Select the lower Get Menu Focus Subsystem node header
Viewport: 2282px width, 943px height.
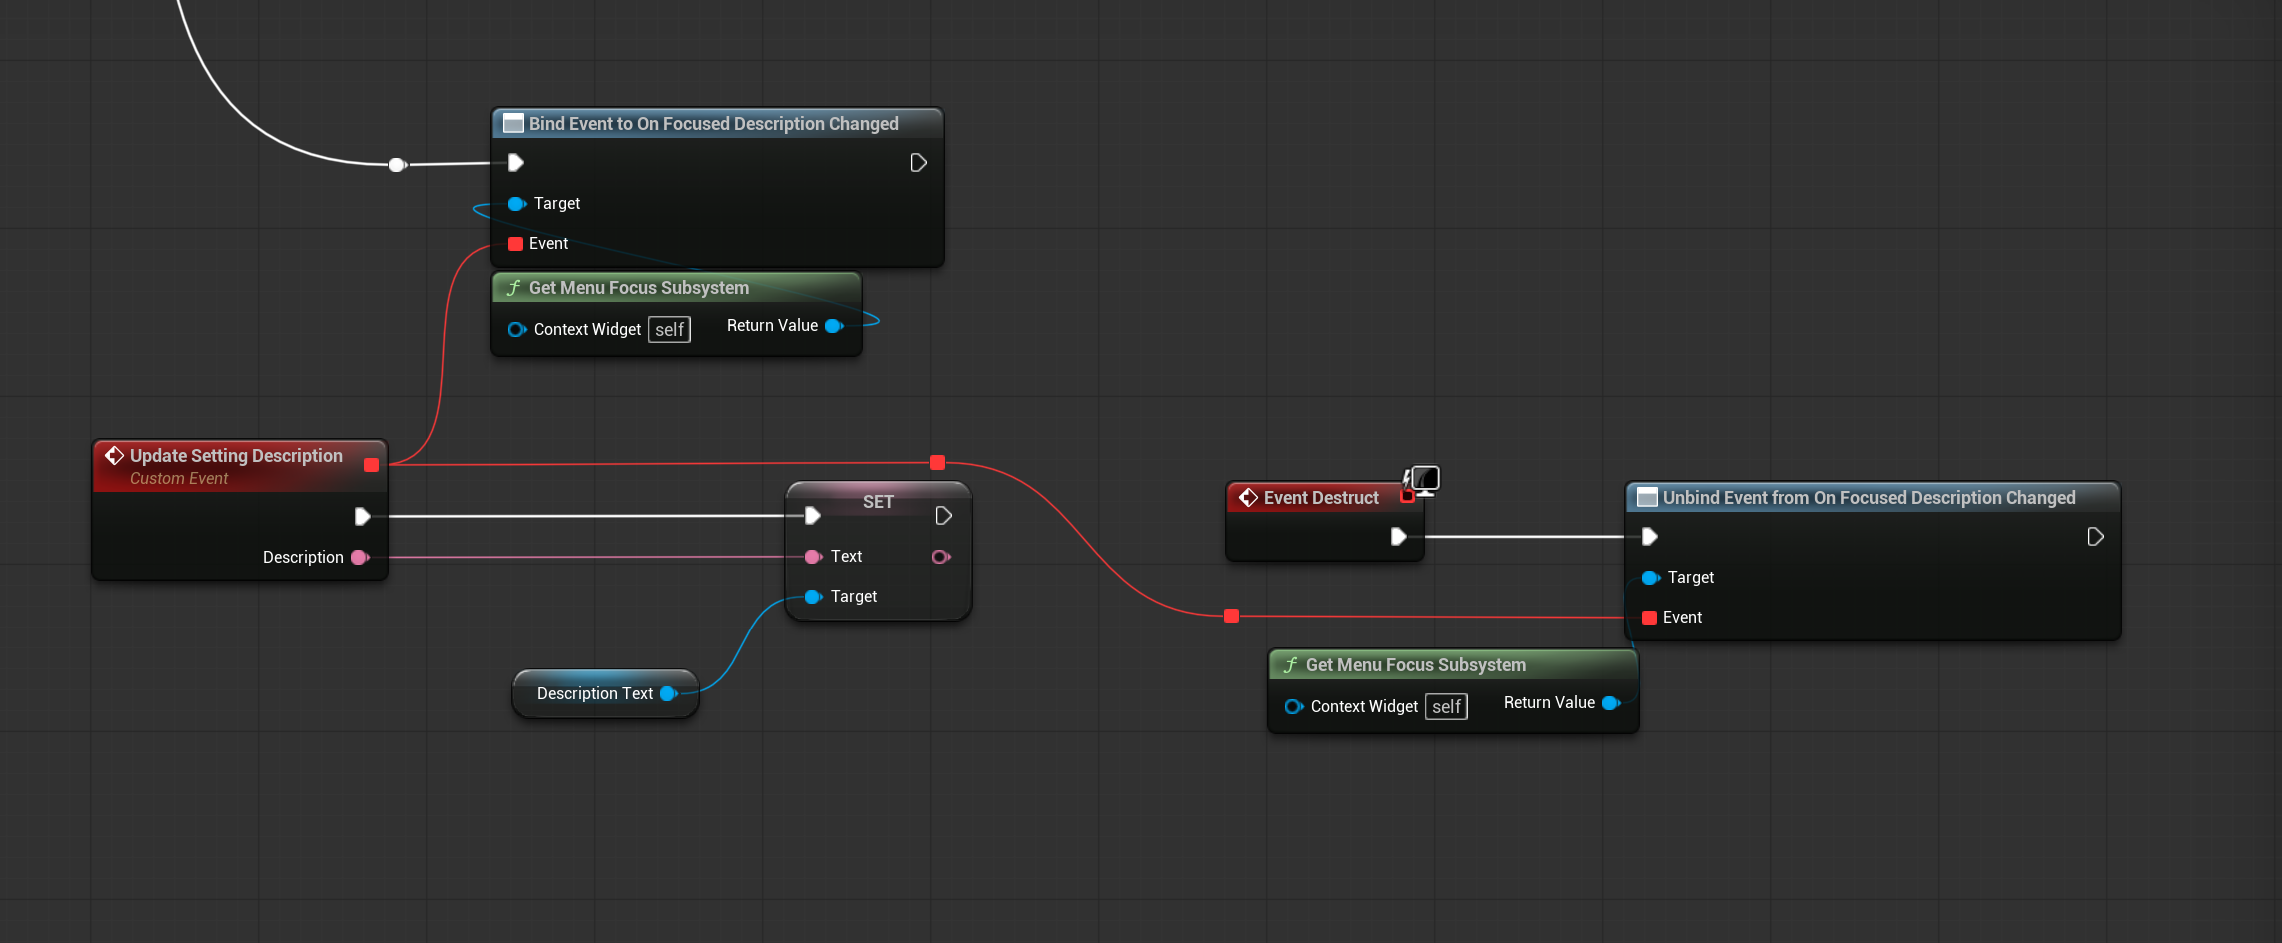click(1453, 665)
